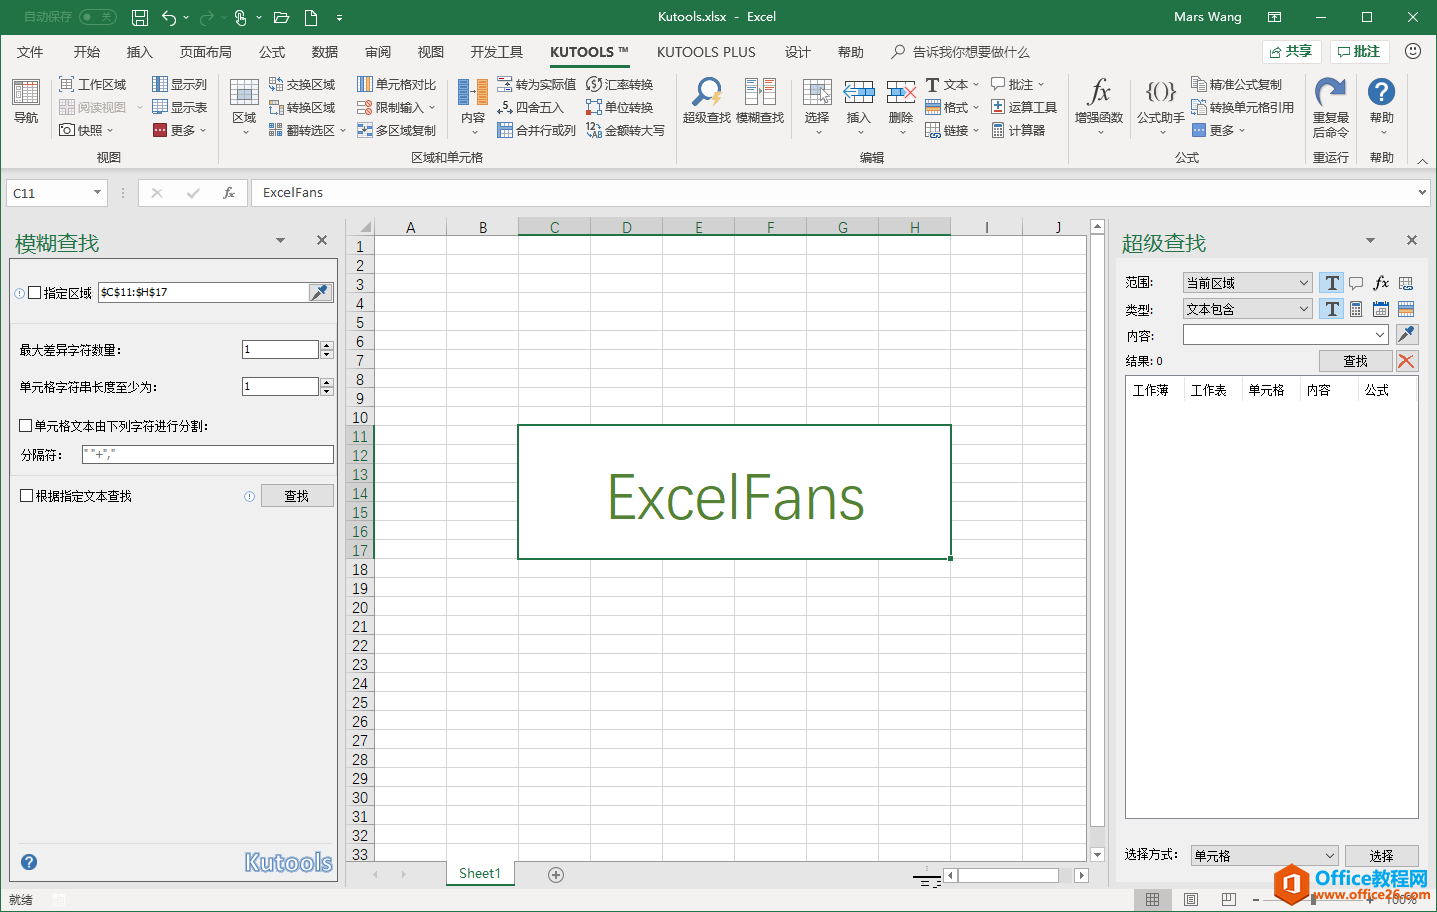1437x912 pixels.
Task: Click the zoom slider in the status bar
Action: 1313,900
